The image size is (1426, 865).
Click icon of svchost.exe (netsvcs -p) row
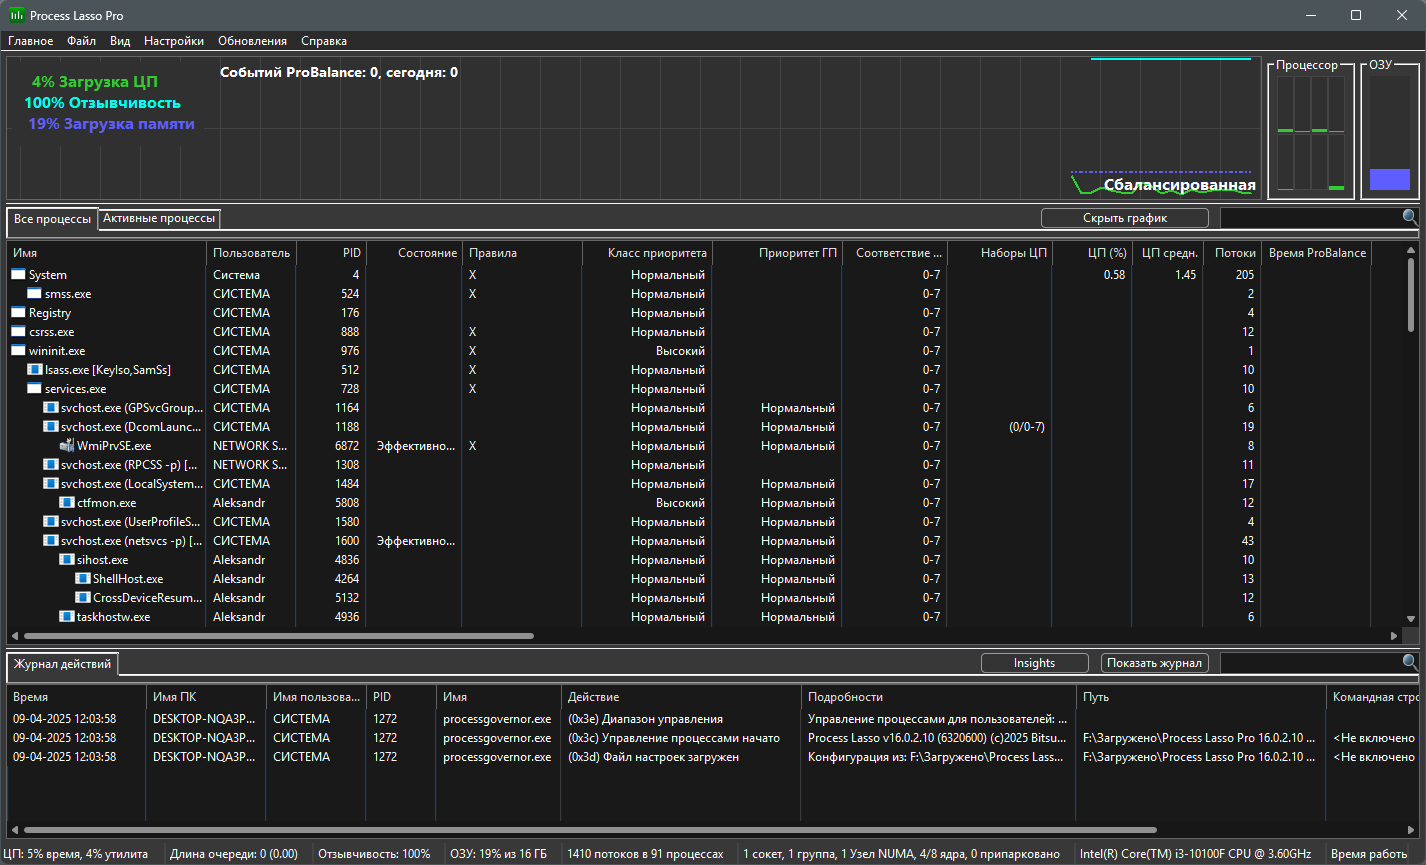[x=50, y=541]
